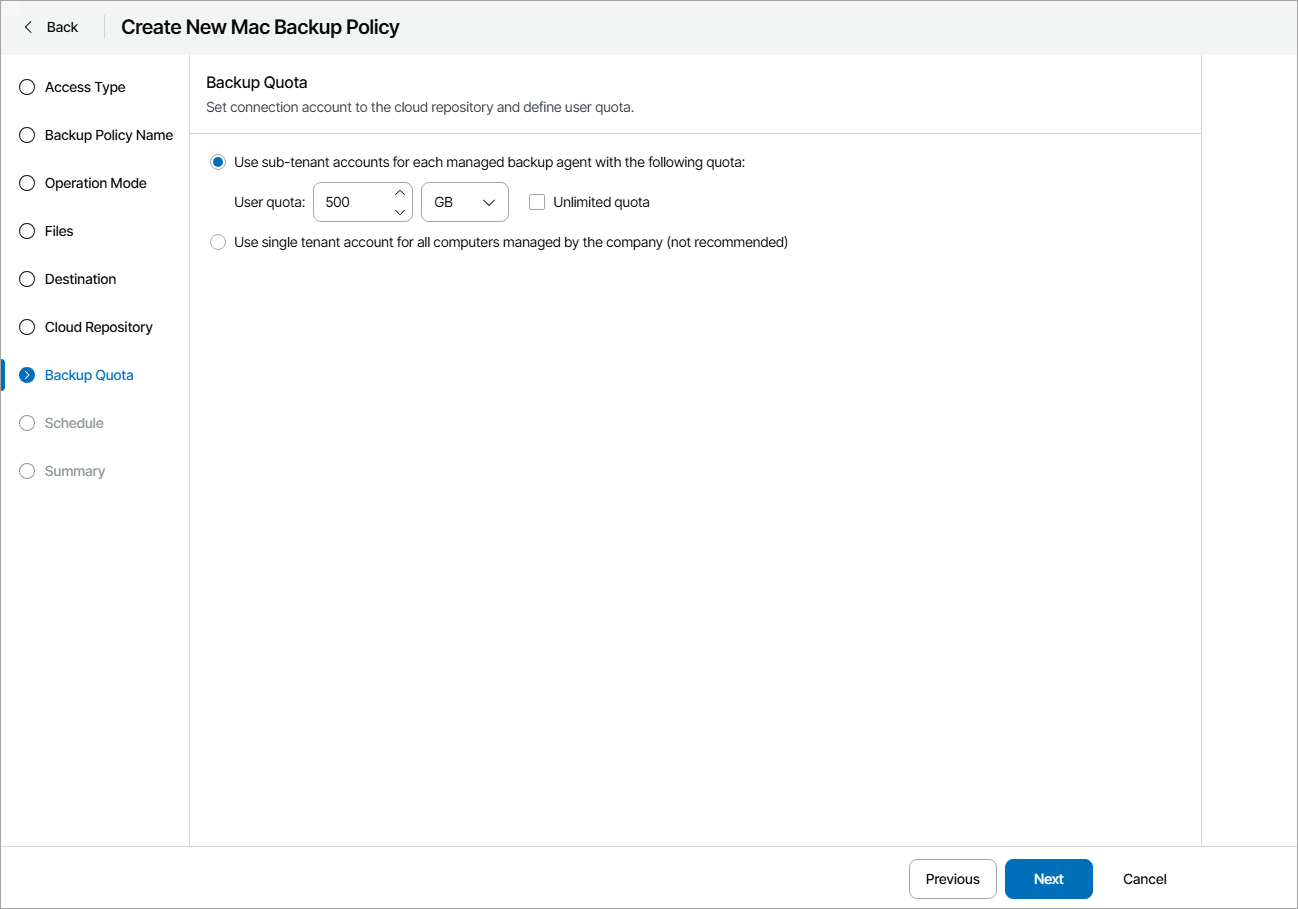Enable the Unlimited quota checkbox

click(x=537, y=202)
